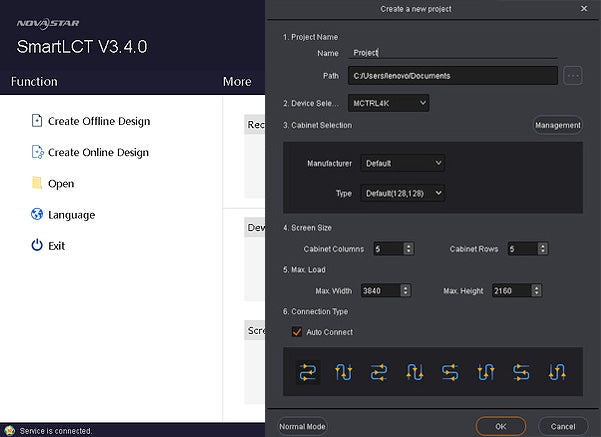Increase Max Width with up arrow
601x437 pixels.
[405, 288]
